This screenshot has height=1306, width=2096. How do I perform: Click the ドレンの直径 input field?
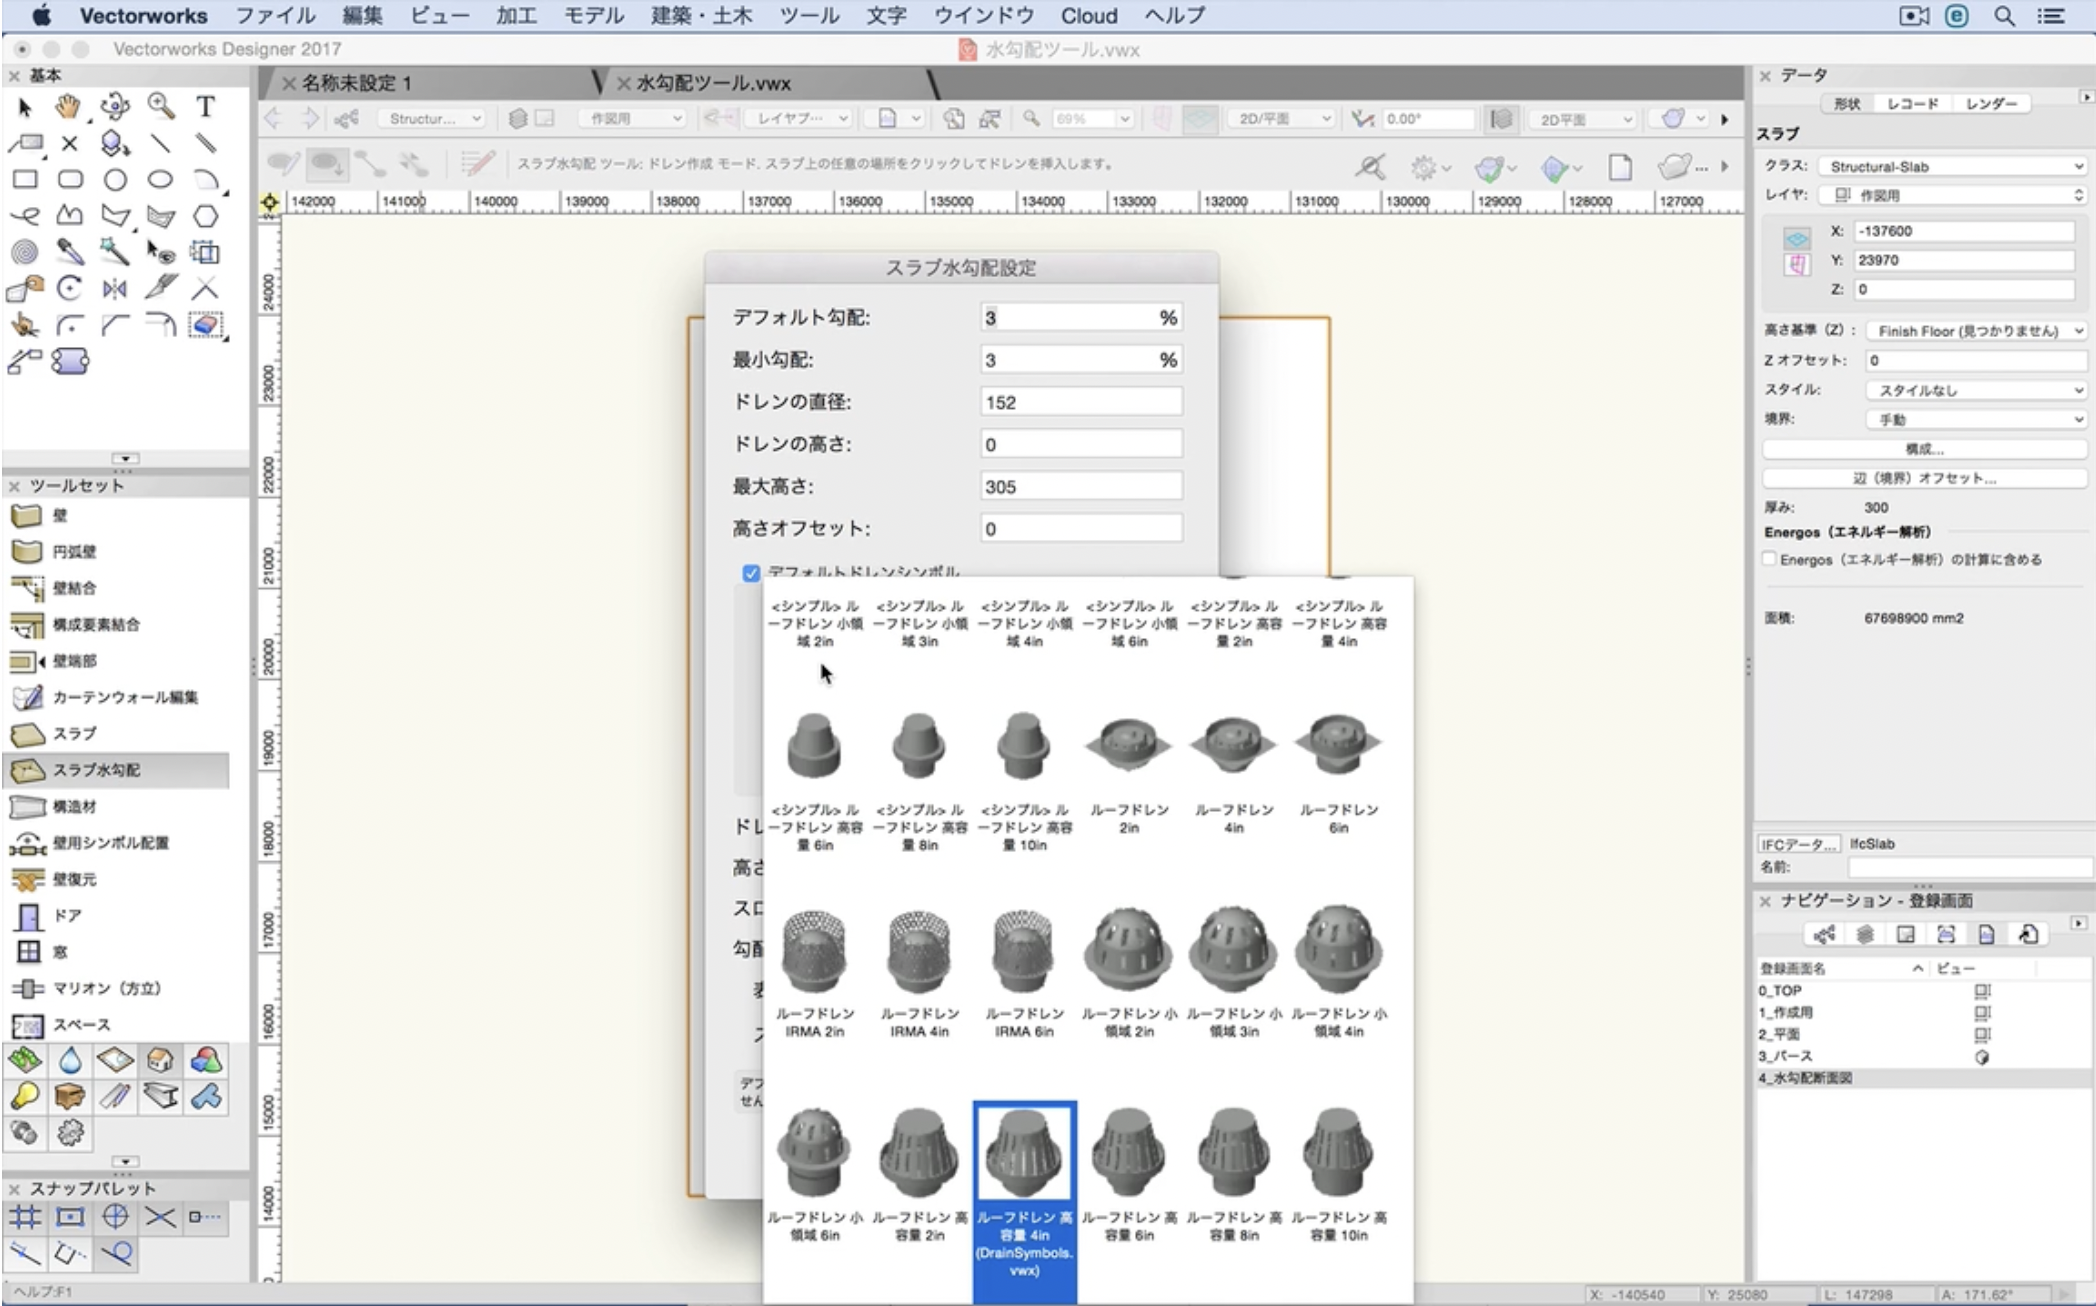[1081, 402]
